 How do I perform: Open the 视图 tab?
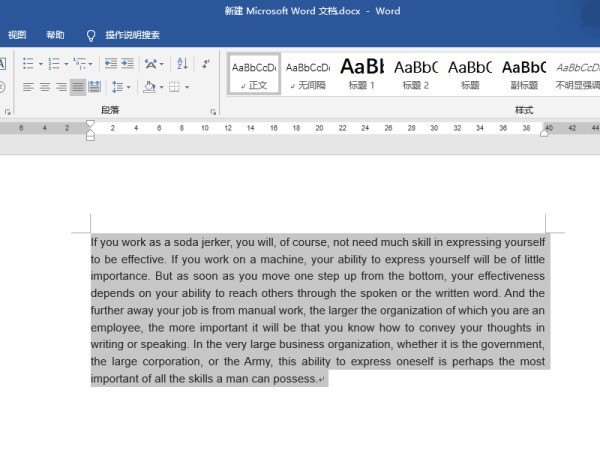click(x=17, y=35)
